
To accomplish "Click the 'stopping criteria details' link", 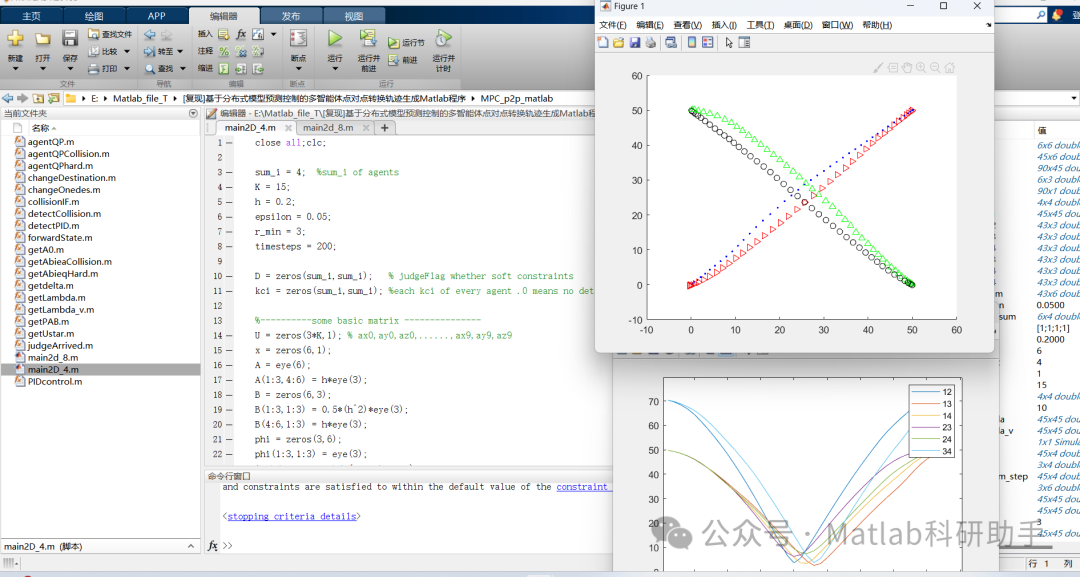I will tap(292, 516).
